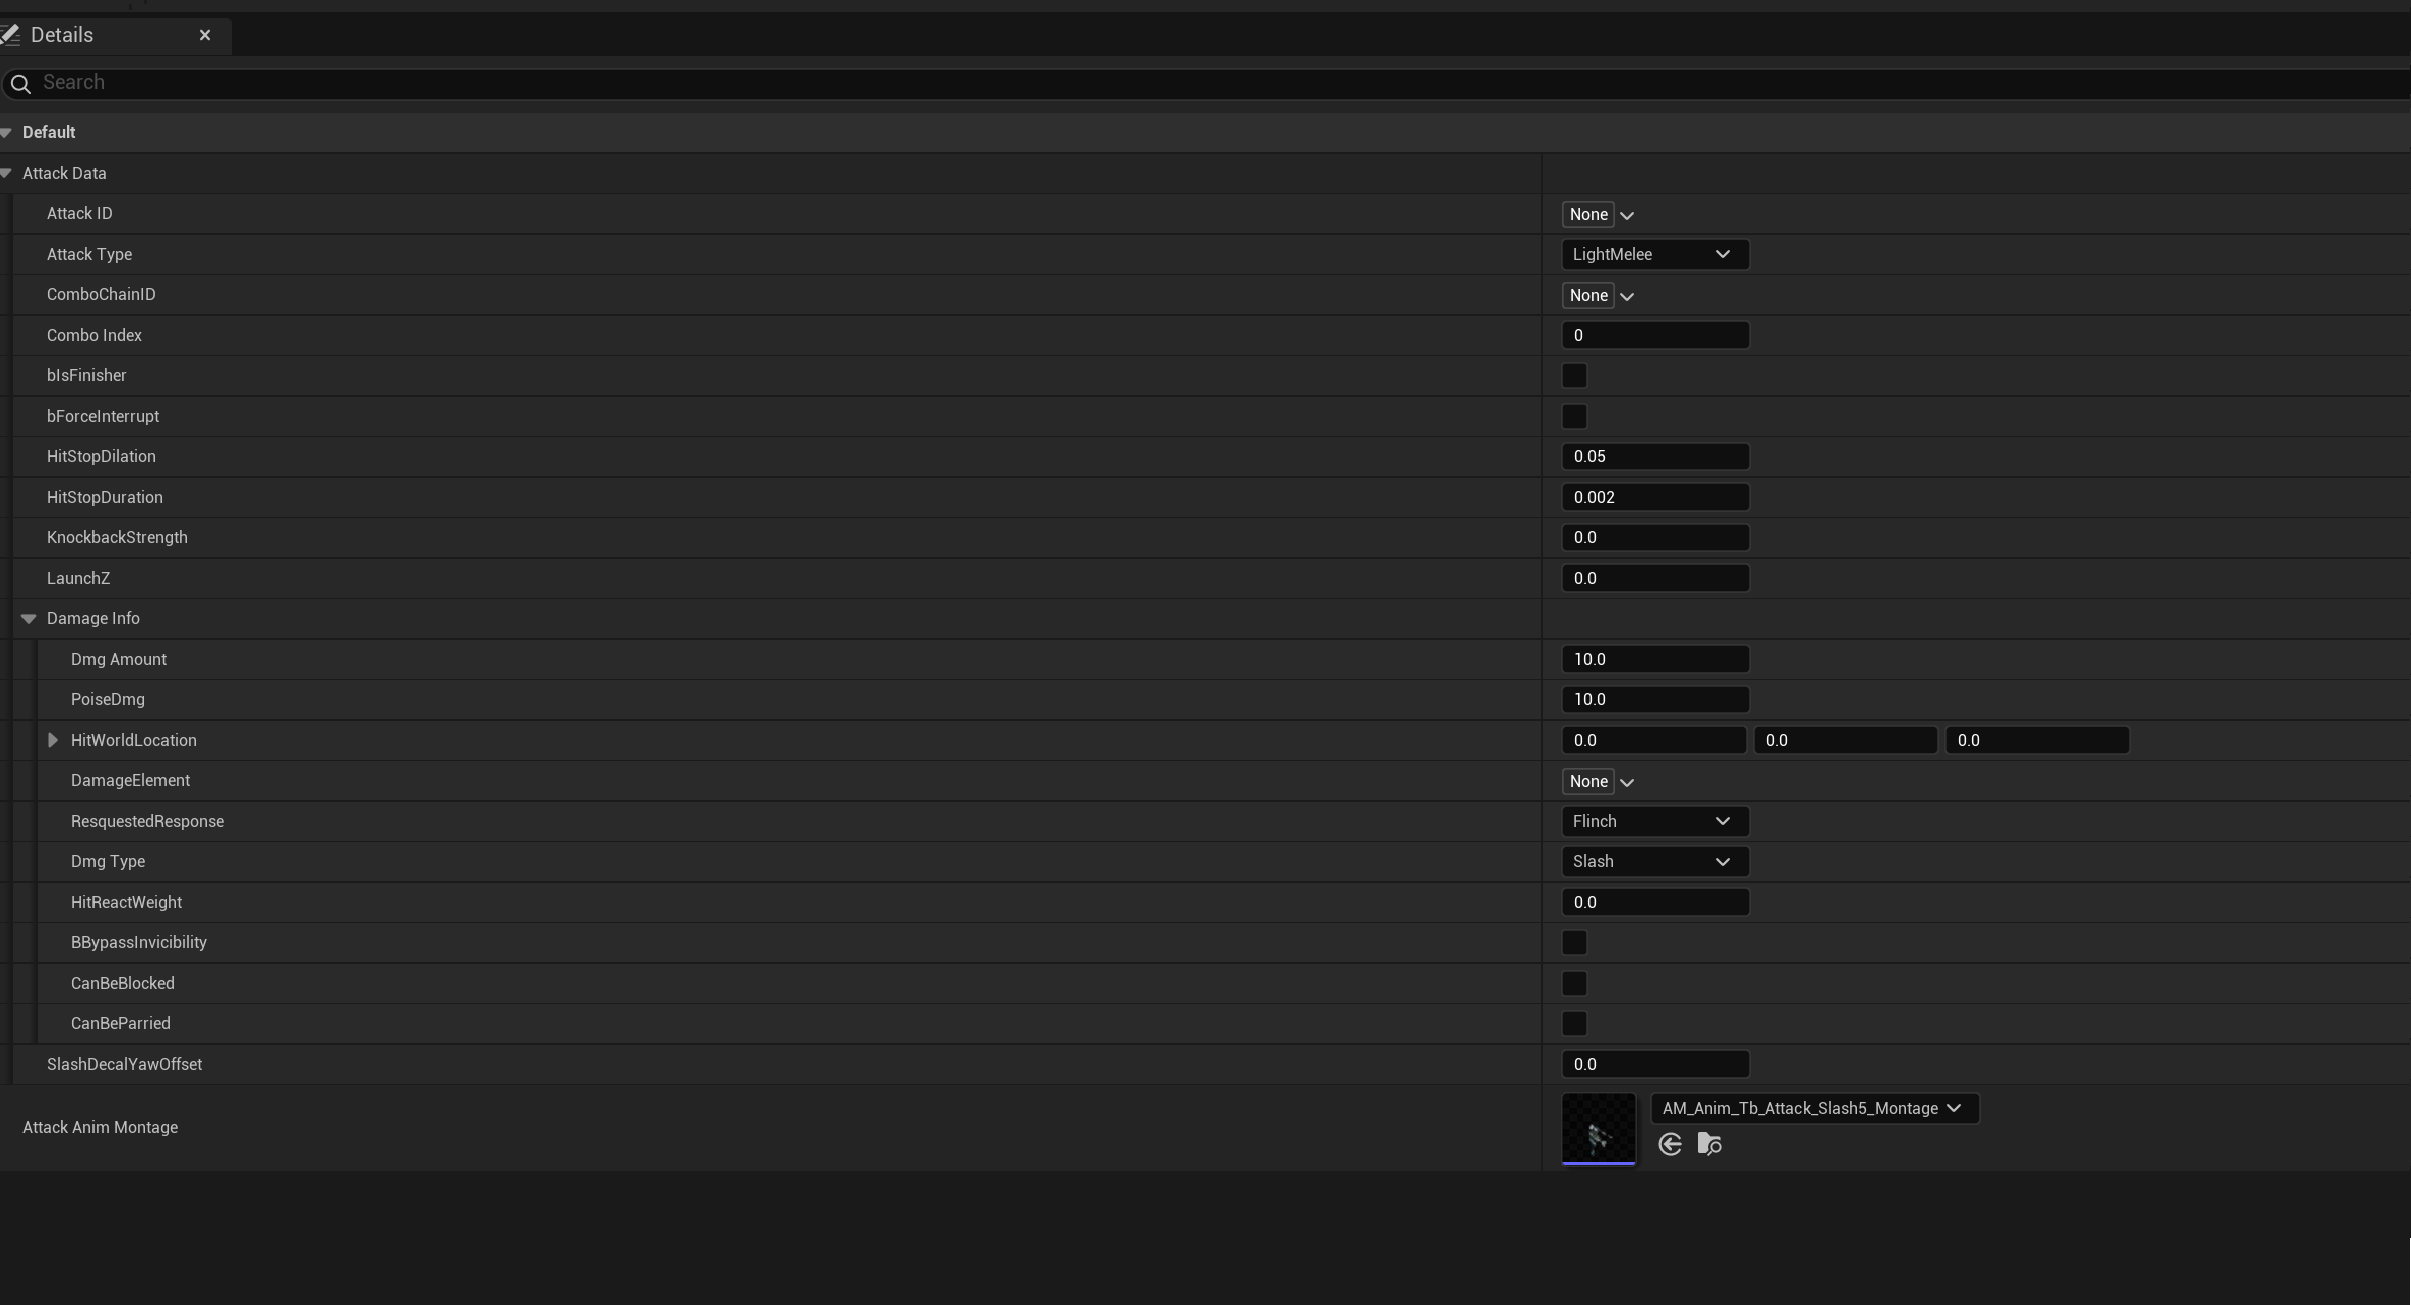Select the Details tab
The image size is (2411, 1305).
pos(66,34)
